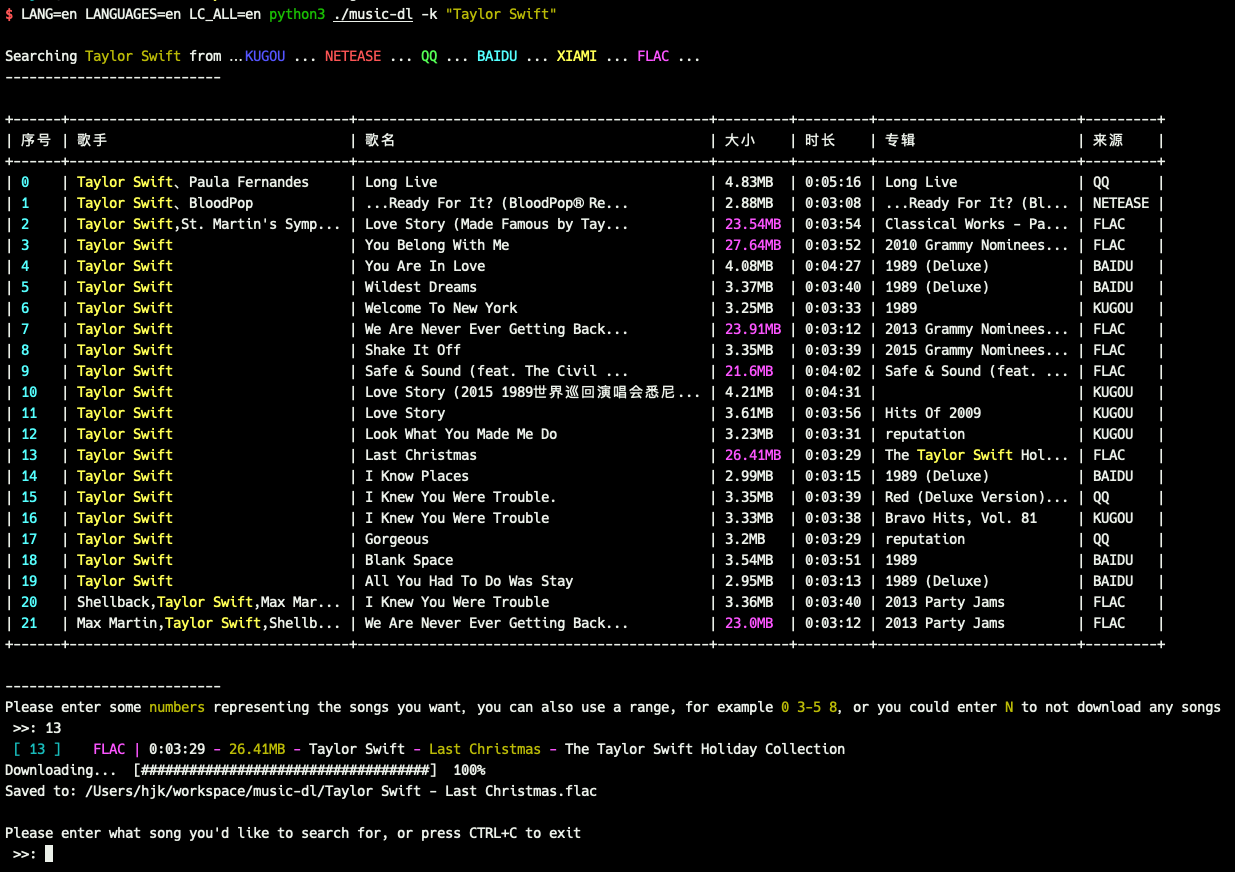Click the song "Love Story (2015 1989世界巡回演唱会悉尼..."
The width and height of the screenshot is (1235, 872).
533,392
